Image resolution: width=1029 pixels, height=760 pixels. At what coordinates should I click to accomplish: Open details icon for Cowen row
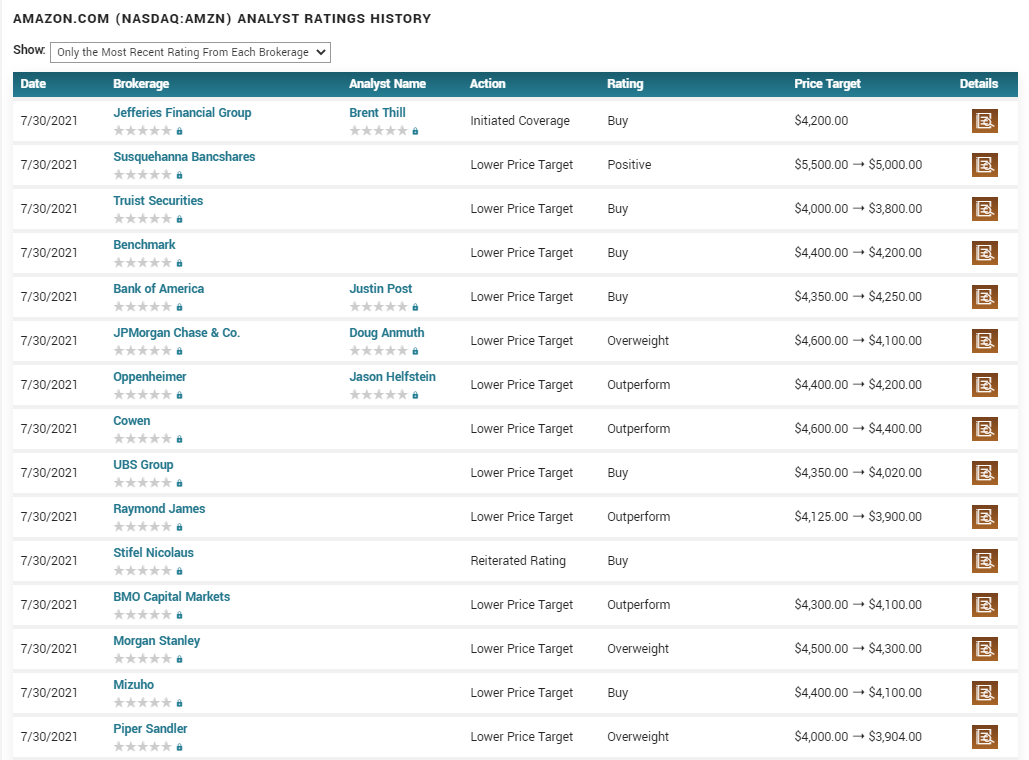(x=984, y=429)
